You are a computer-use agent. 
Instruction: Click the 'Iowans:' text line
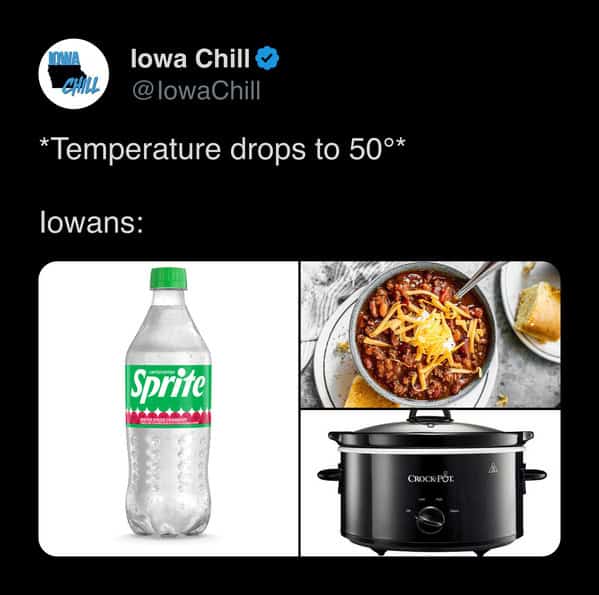pos(92,222)
